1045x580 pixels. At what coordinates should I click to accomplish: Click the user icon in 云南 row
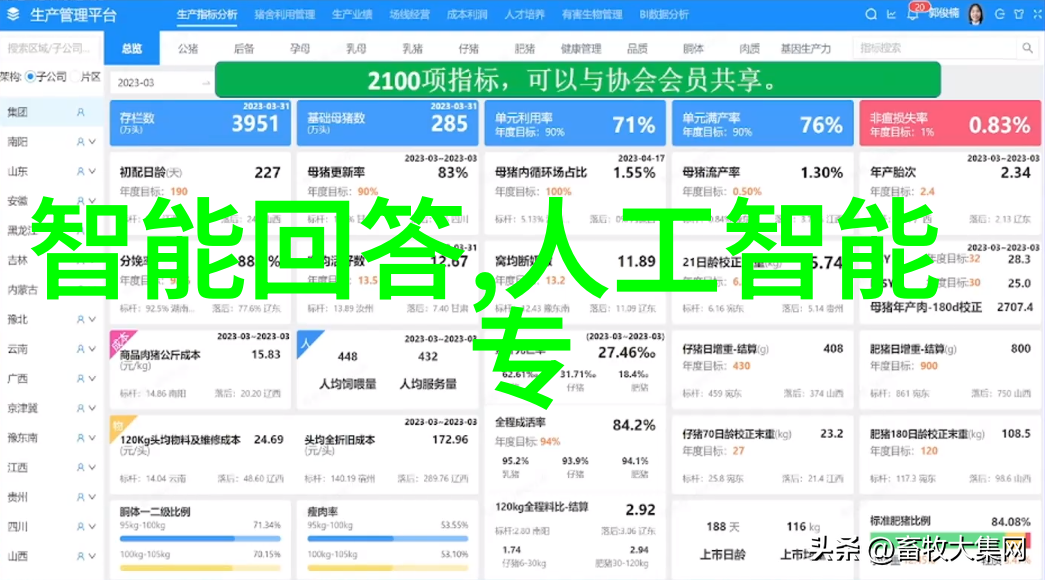click(x=81, y=349)
